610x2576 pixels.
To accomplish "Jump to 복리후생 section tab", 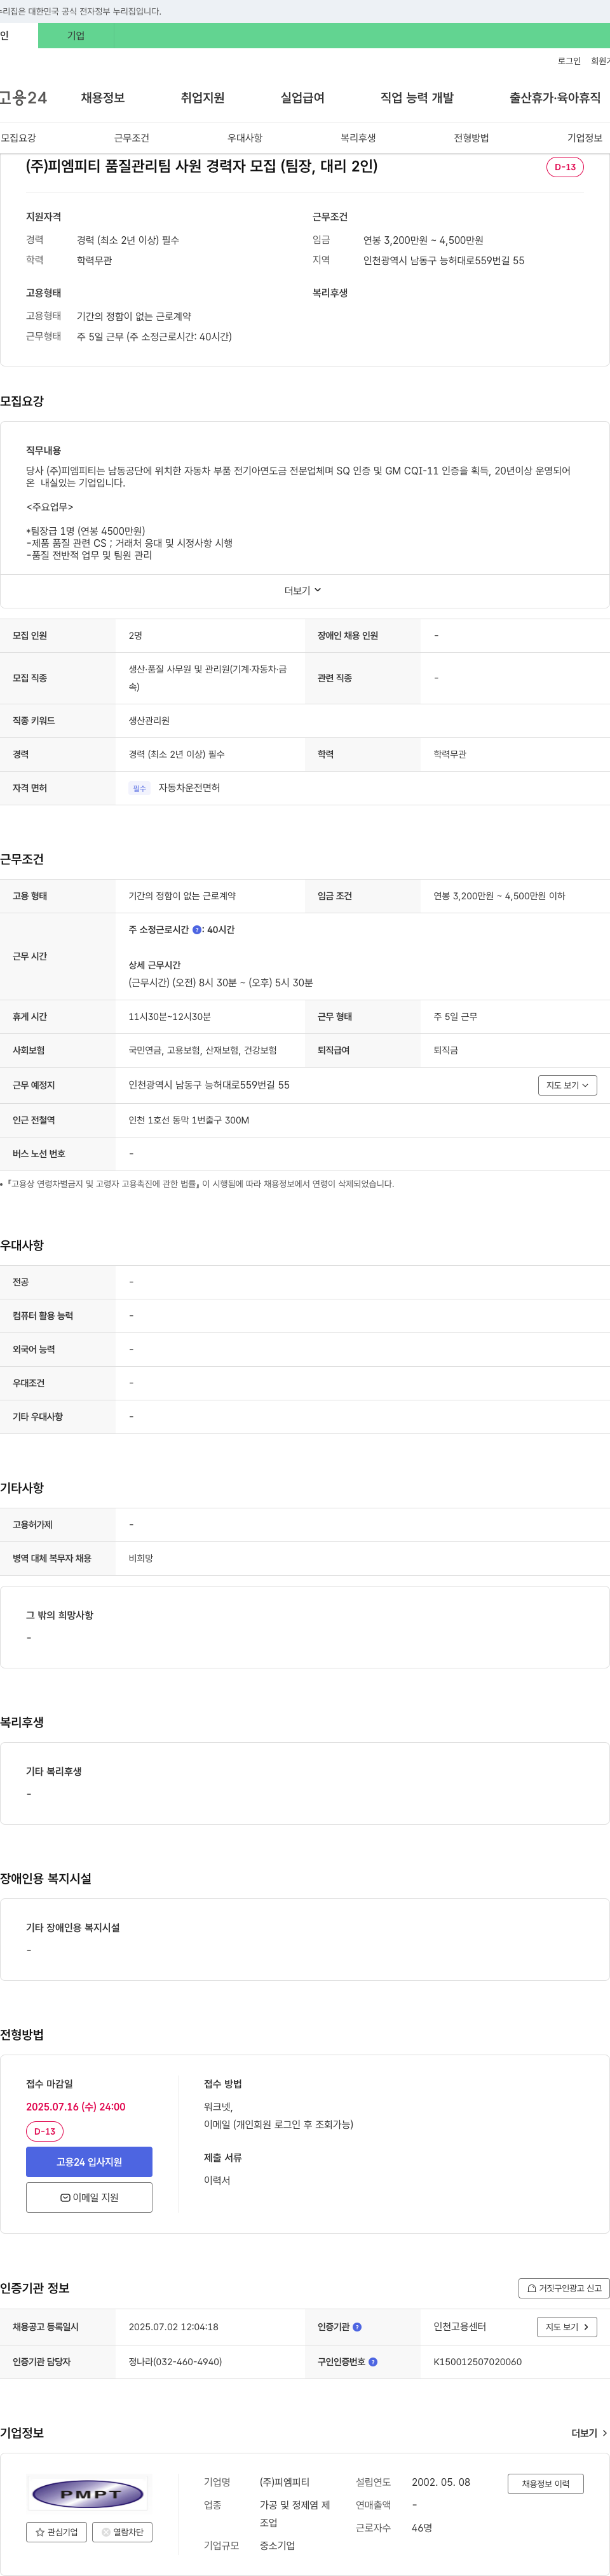I will (x=358, y=138).
